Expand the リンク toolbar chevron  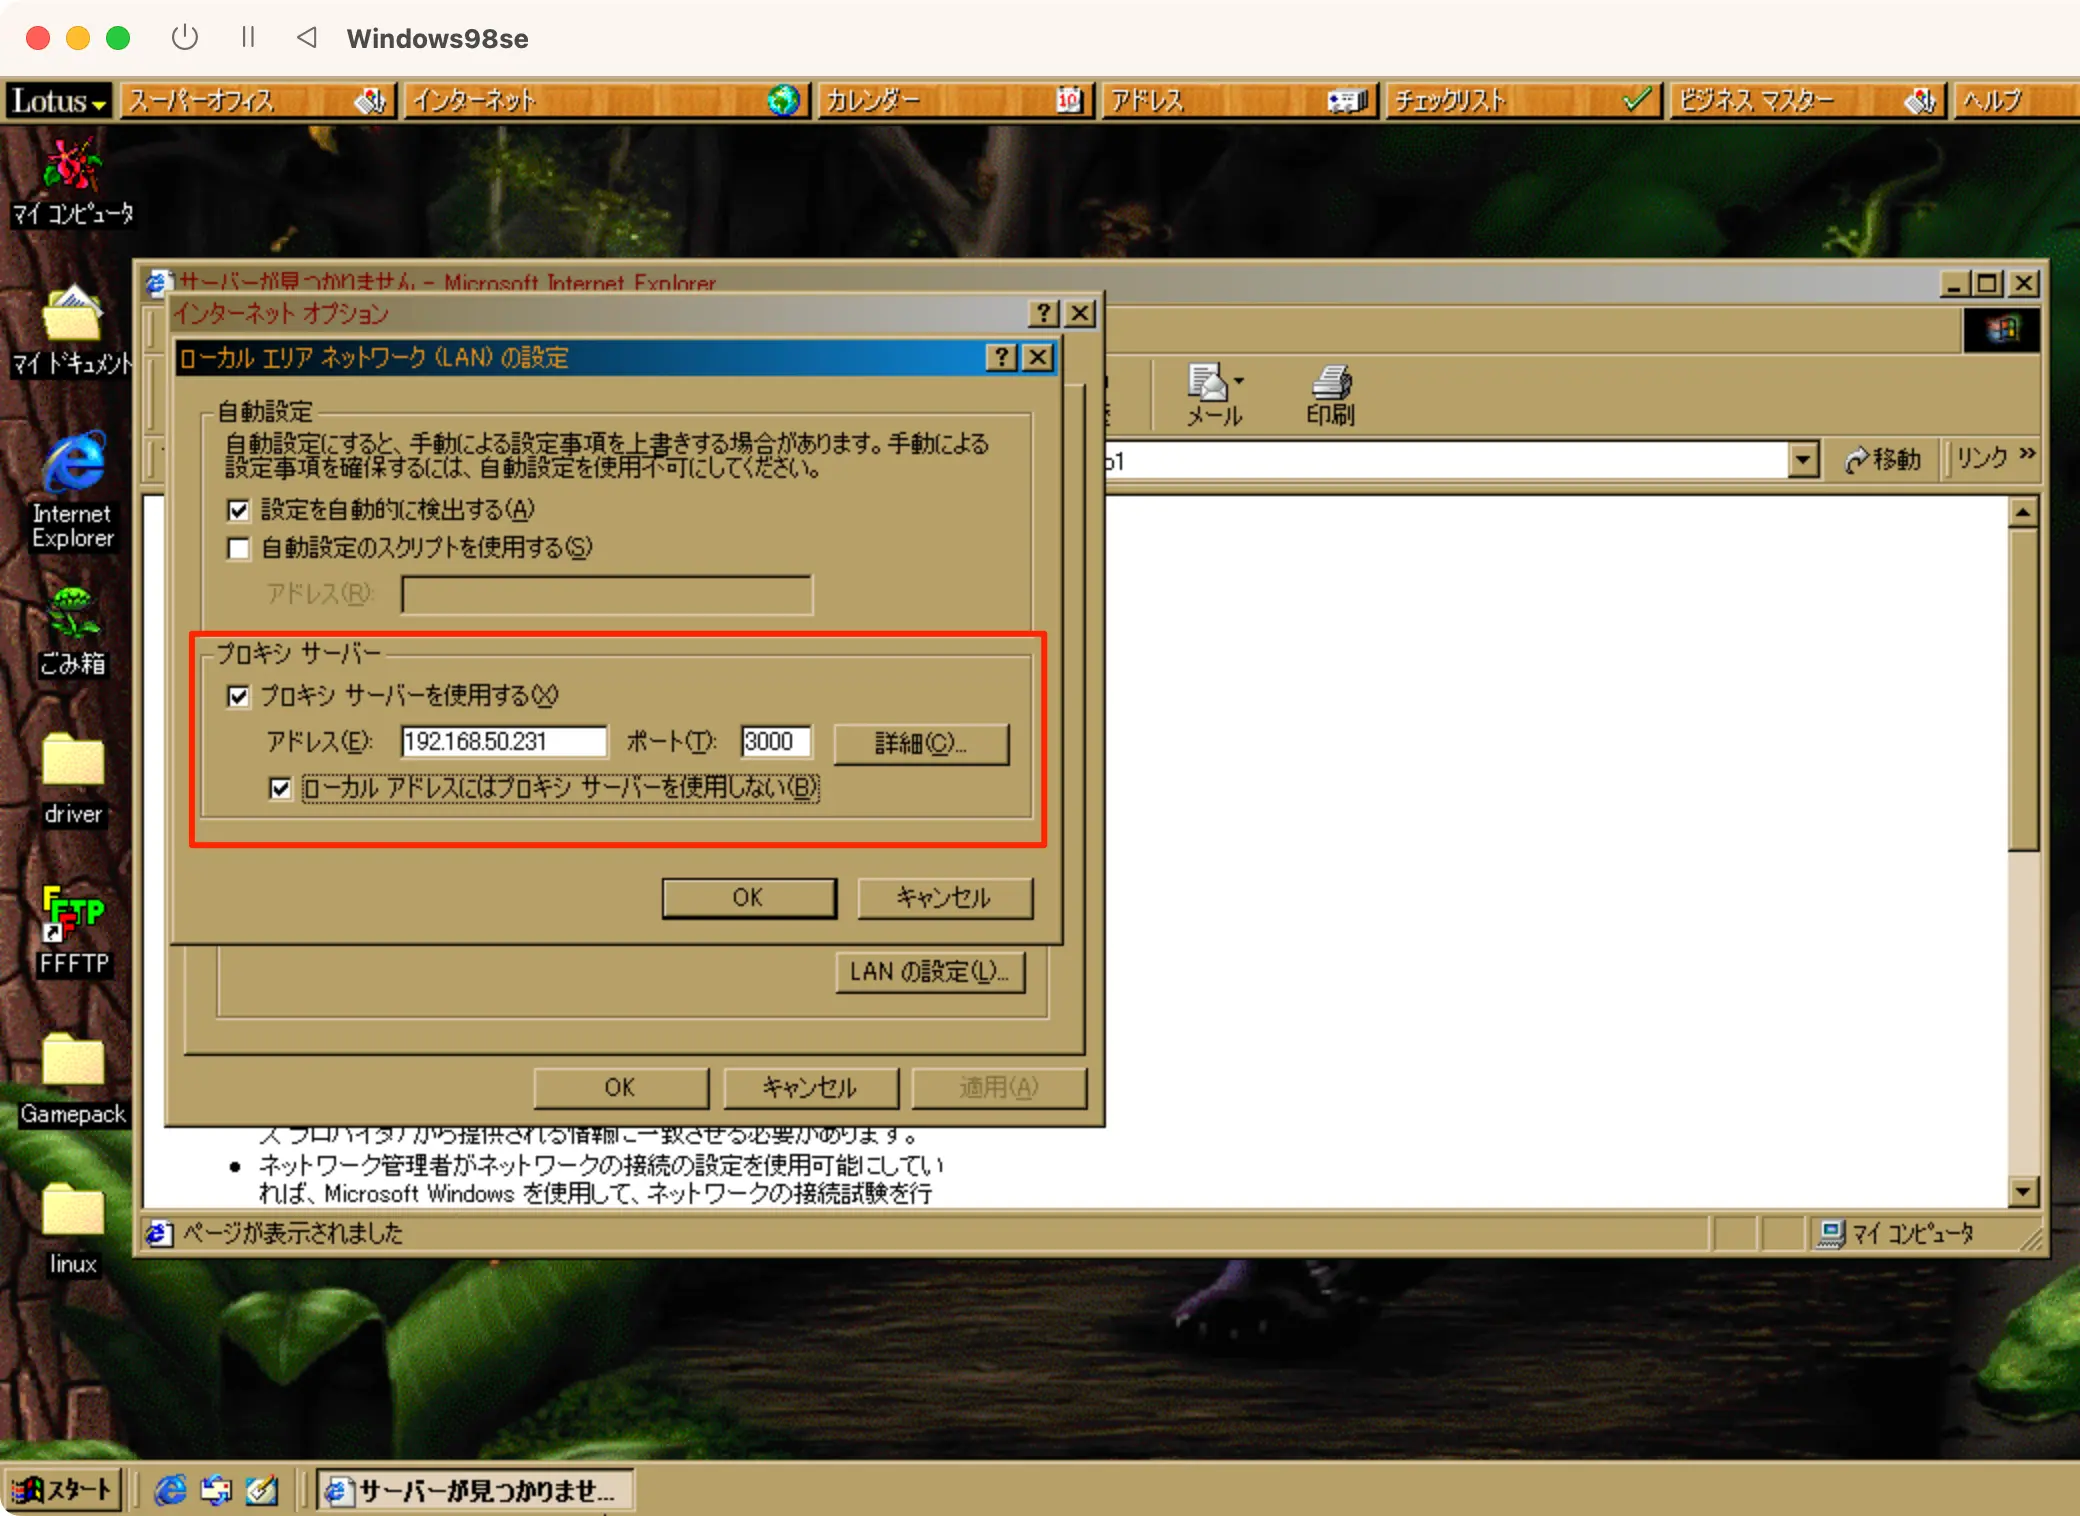[x=2027, y=455]
